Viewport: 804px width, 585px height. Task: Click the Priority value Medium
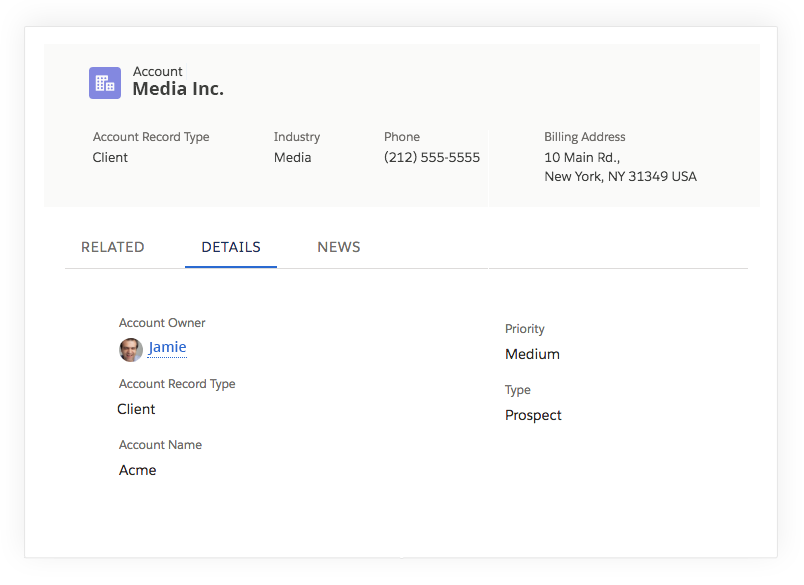click(x=532, y=354)
